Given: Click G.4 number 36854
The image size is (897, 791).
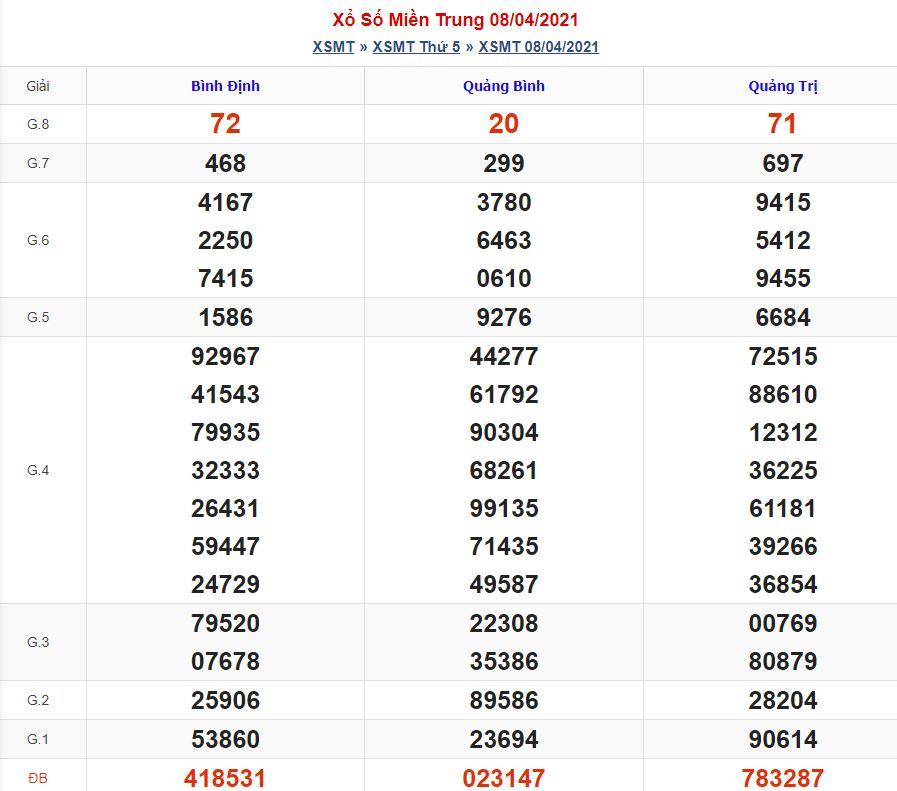Looking at the screenshot, I should [783, 585].
